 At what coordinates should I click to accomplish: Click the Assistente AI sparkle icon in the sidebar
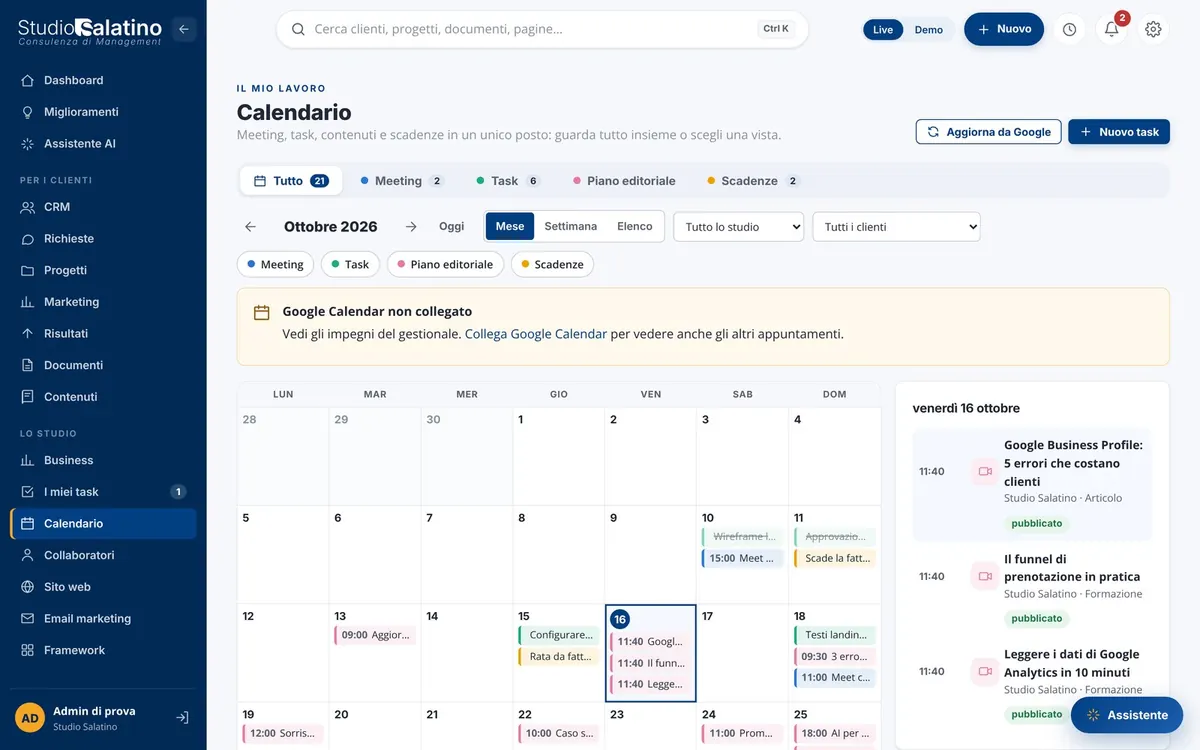click(27, 144)
